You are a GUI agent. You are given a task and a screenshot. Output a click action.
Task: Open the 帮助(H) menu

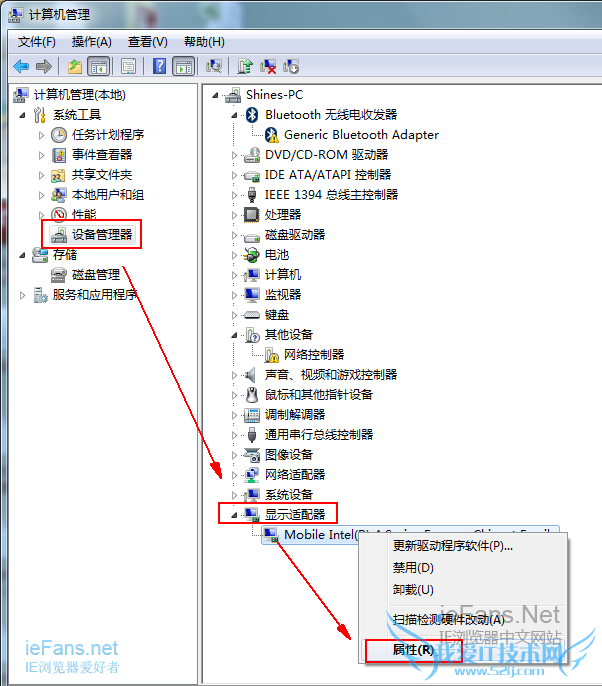(204, 42)
